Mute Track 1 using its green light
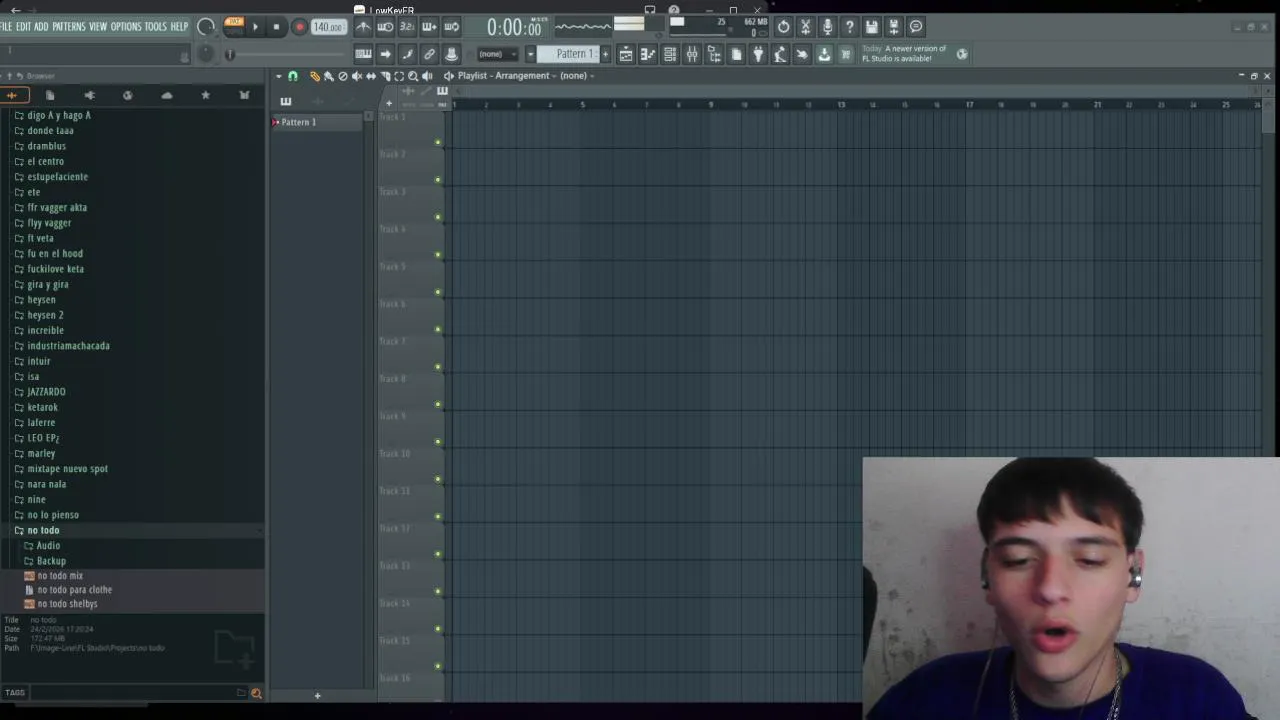This screenshot has width=1280, height=720. (438, 142)
